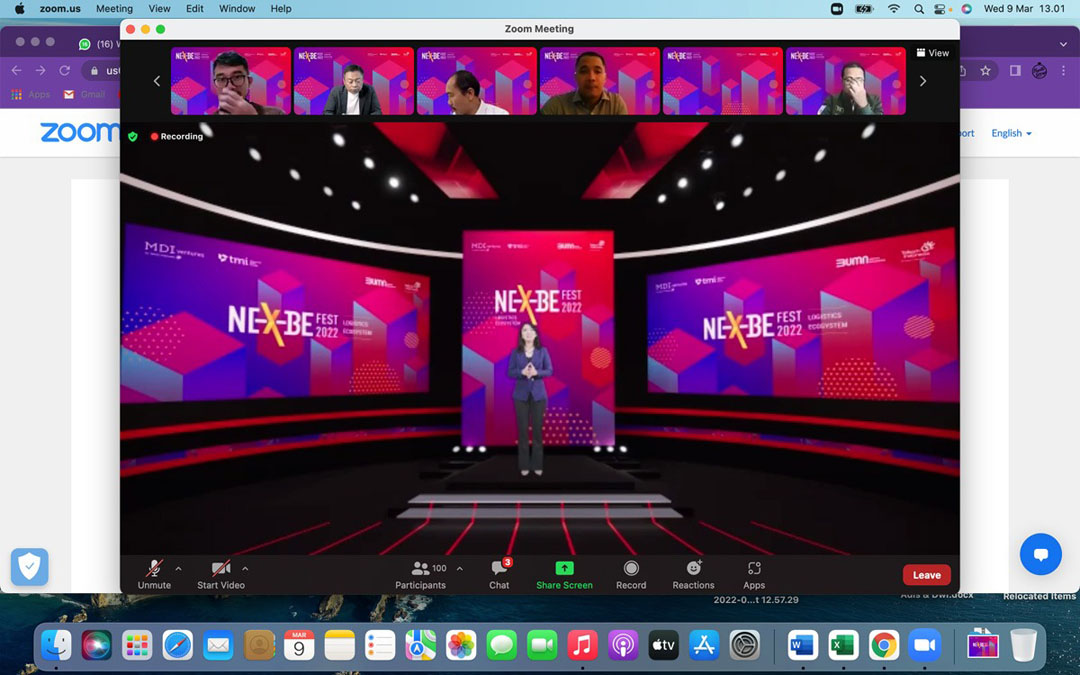Open Google Chrome from the Dock
The image size is (1080, 675).
884,645
